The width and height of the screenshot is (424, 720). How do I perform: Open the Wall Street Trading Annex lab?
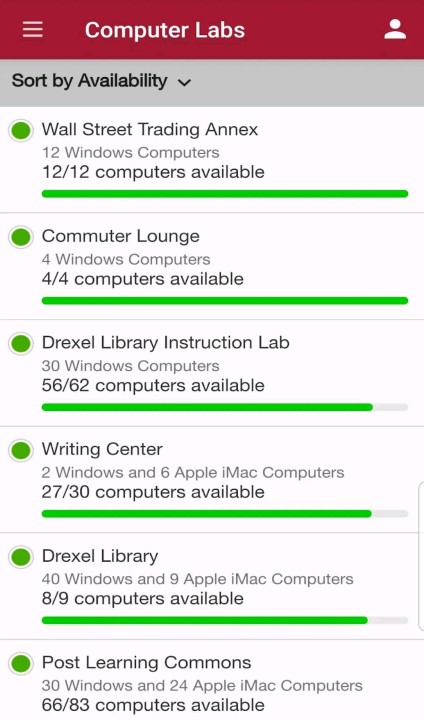(x=212, y=160)
